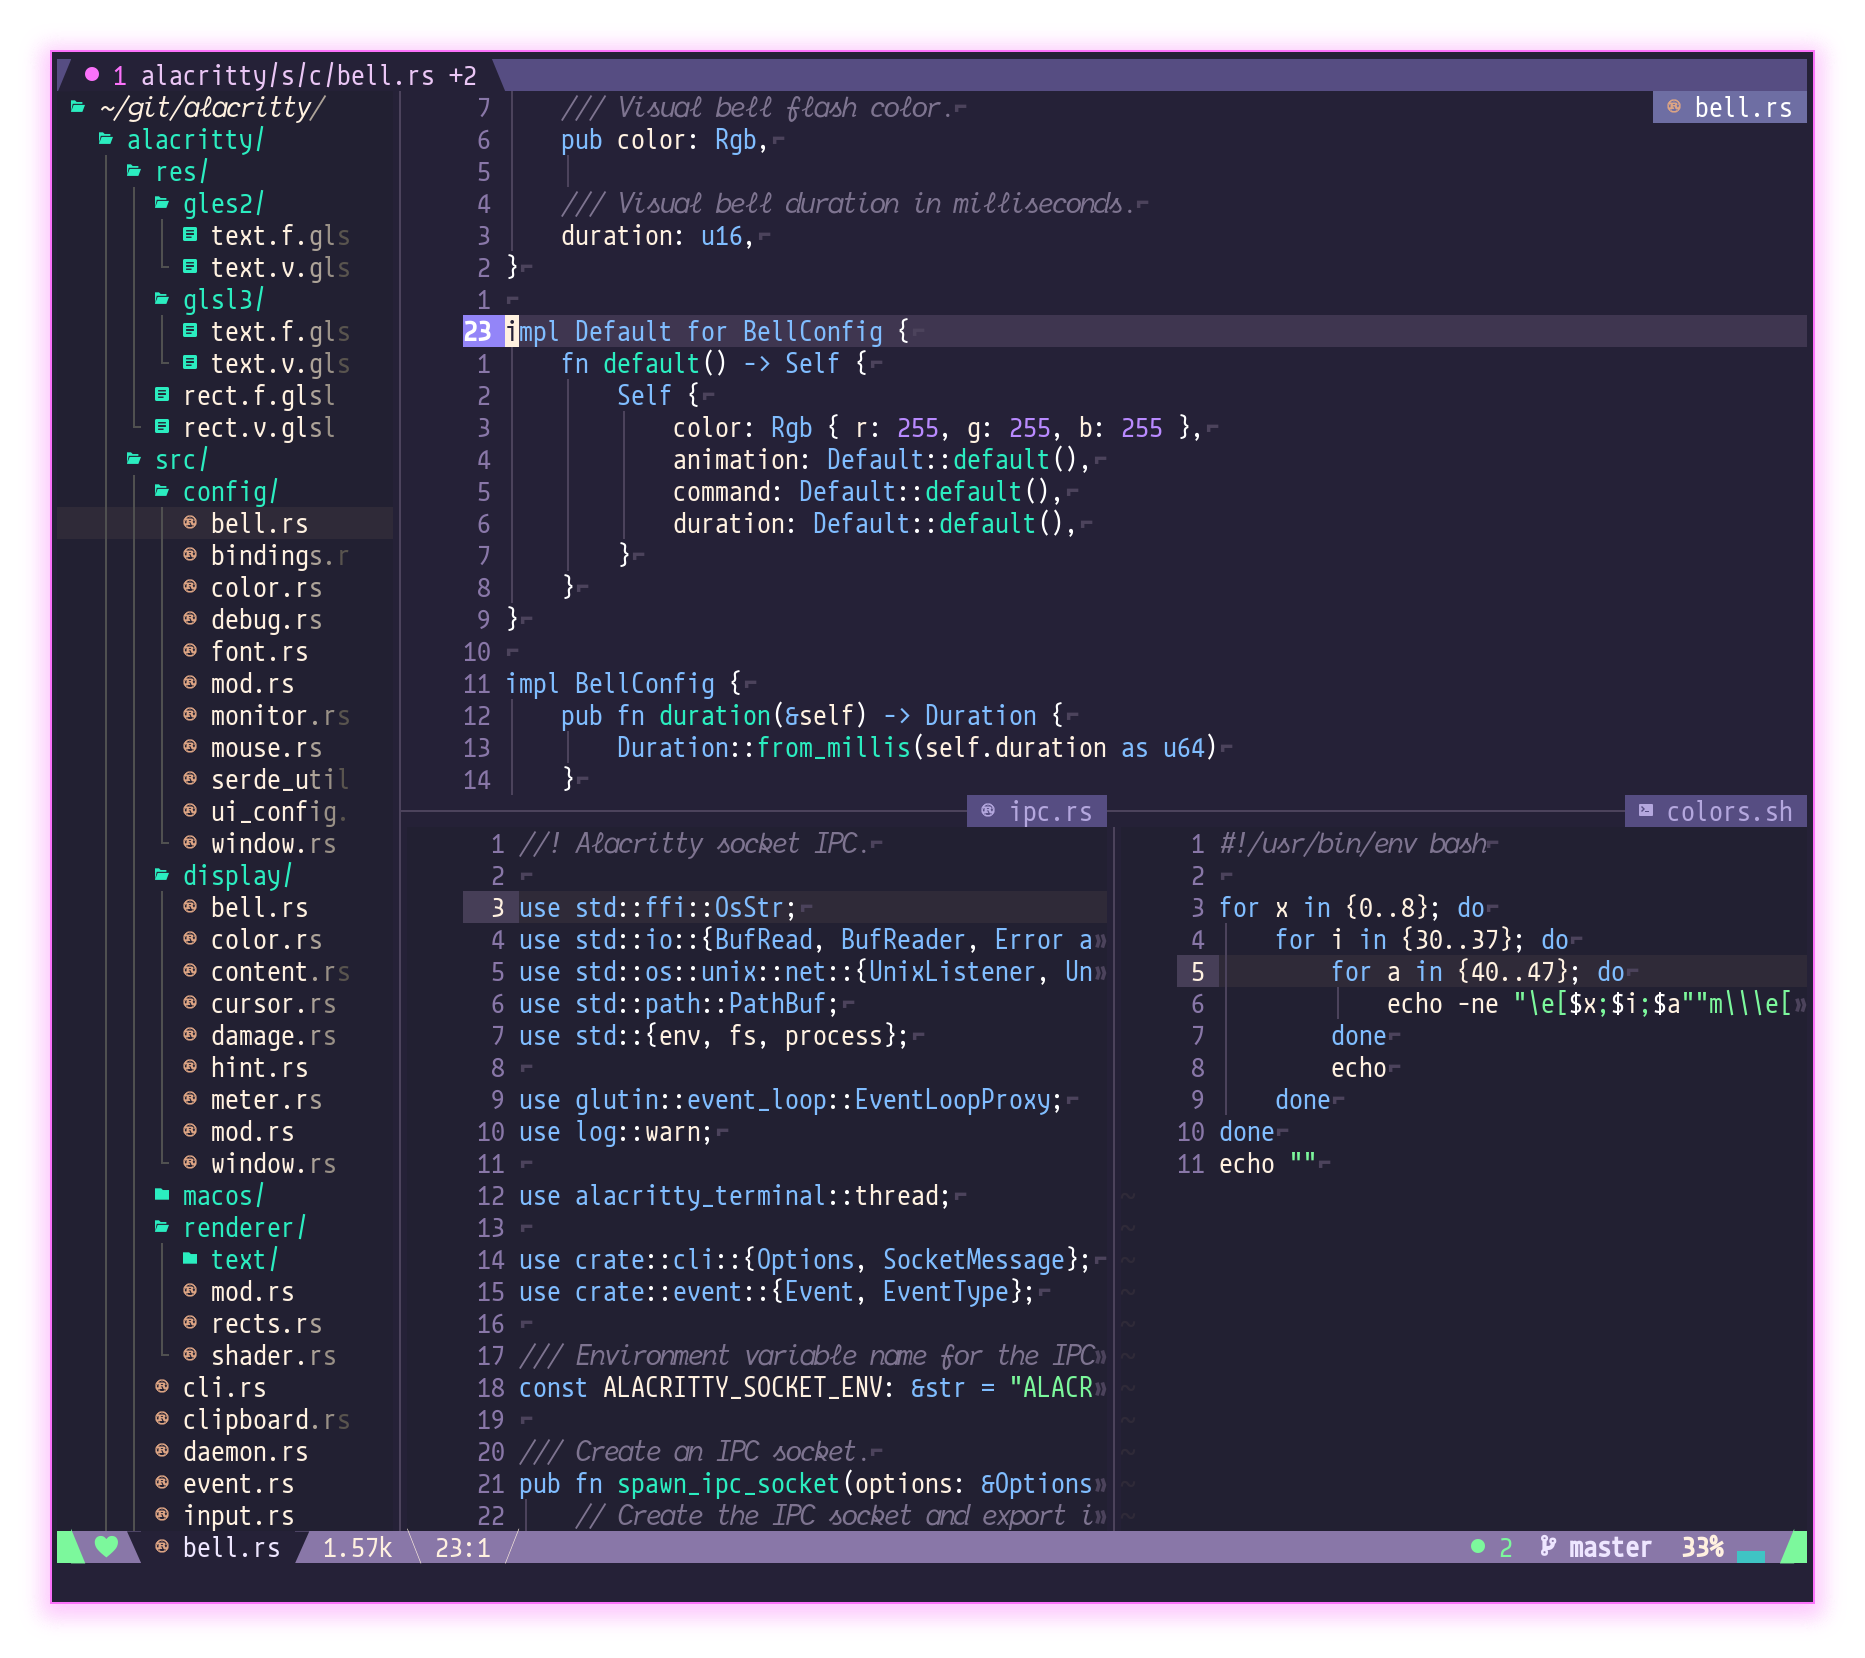The height and width of the screenshot is (1658, 1865).
Task: Click Rust icon beside monitor.rs
Action: pos(190,715)
